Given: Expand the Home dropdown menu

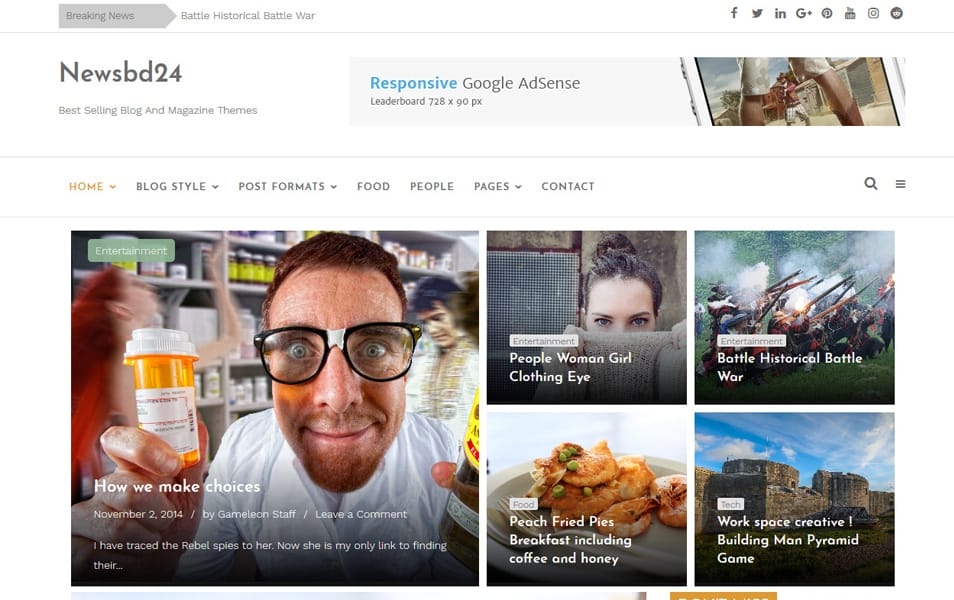Looking at the screenshot, I should click(x=92, y=187).
